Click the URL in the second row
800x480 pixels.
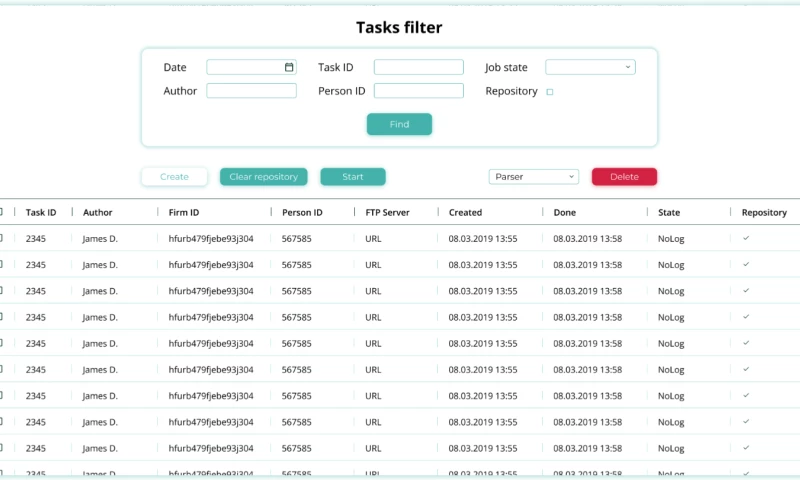click(373, 264)
